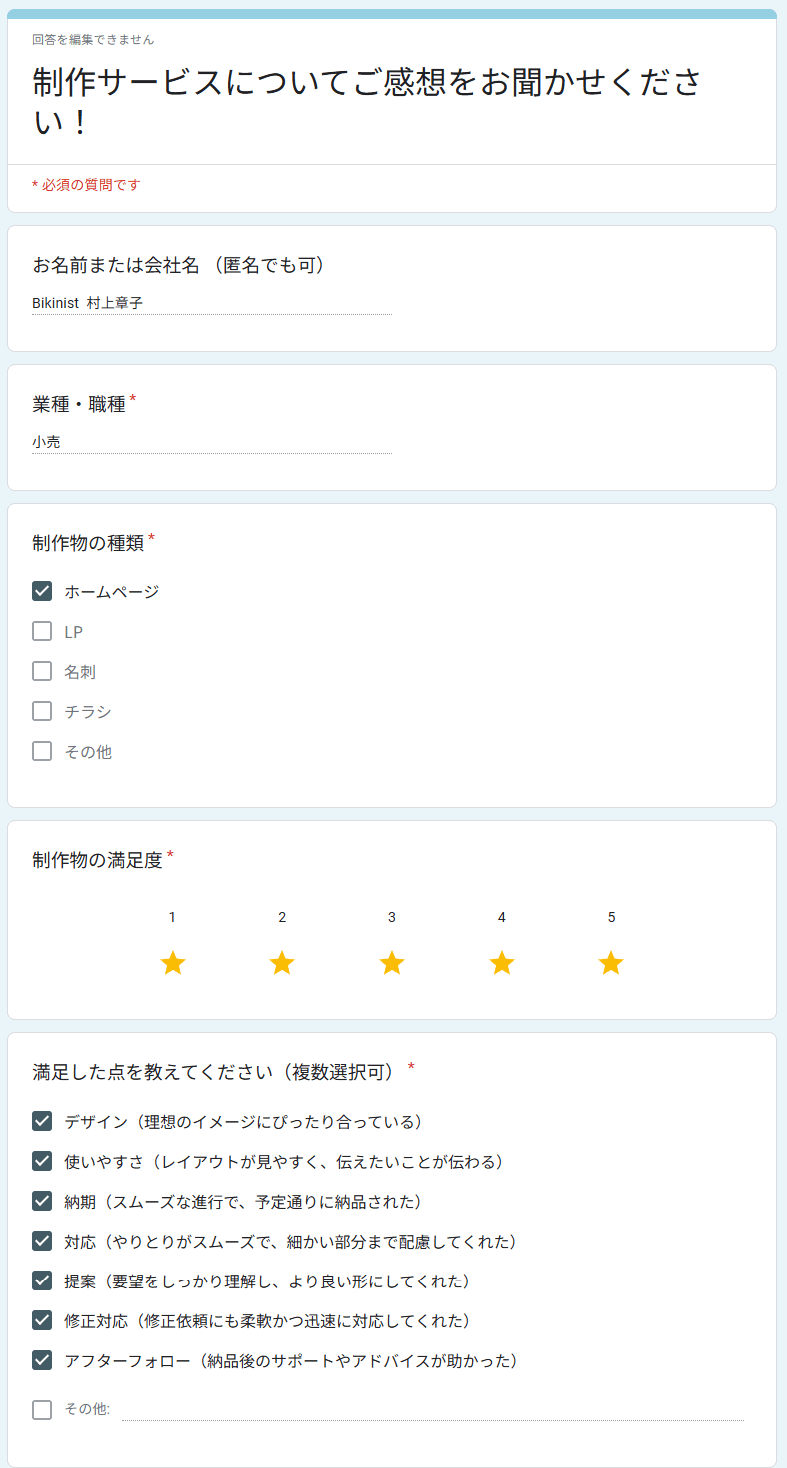Uncheck the 提案 checkbox
This screenshot has height=1468, width=787.
click(42, 1280)
